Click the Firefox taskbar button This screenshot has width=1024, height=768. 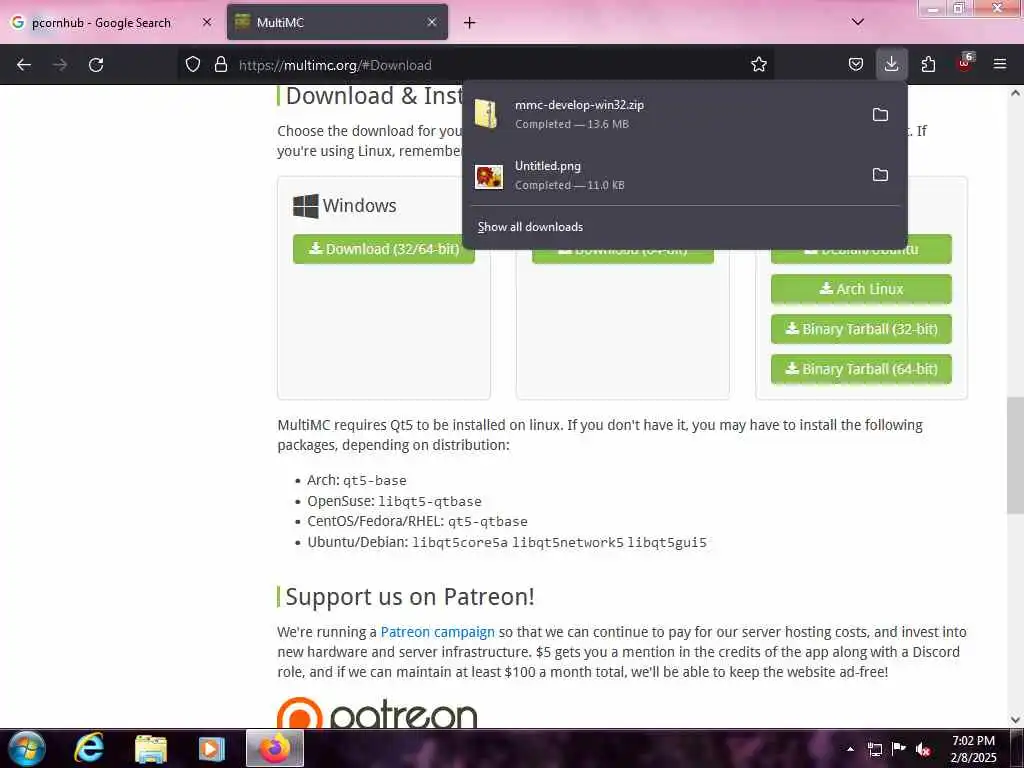click(x=274, y=748)
